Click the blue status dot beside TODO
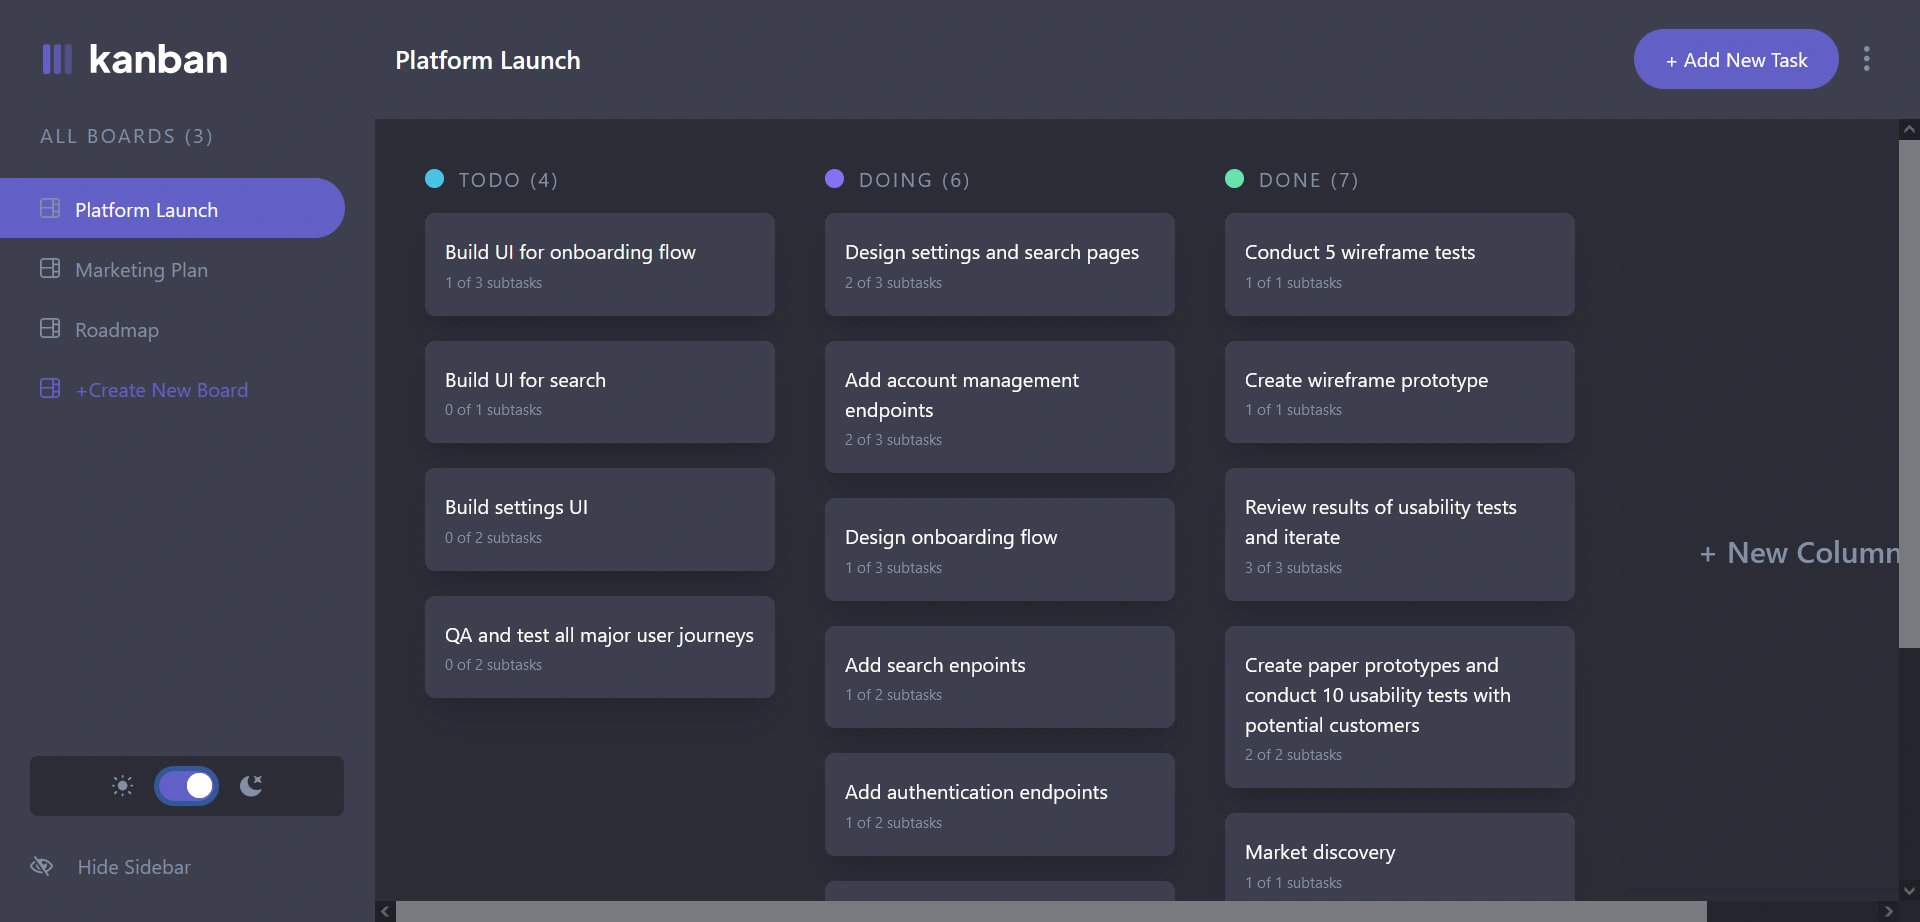 point(435,179)
